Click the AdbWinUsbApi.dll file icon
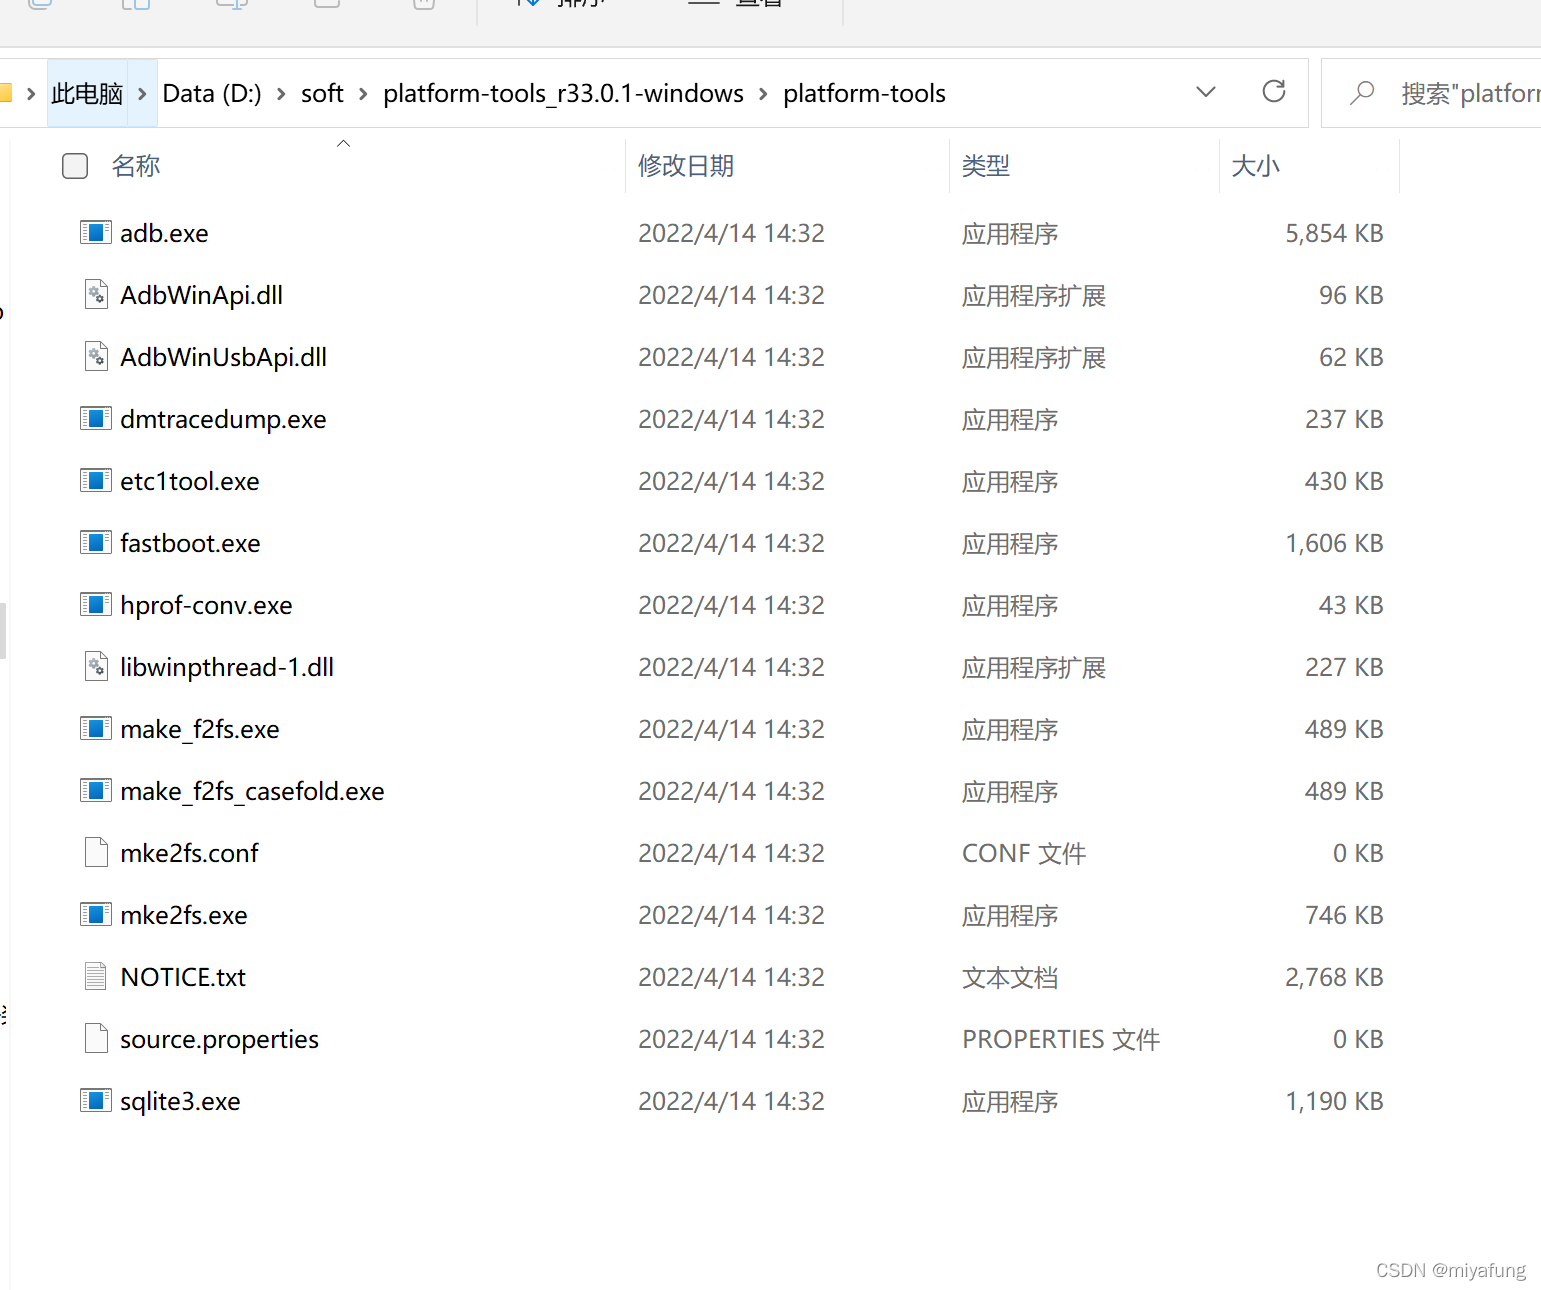Image resolution: width=1541 pixels, height=1290 pixels. click(x=96, y=357)
